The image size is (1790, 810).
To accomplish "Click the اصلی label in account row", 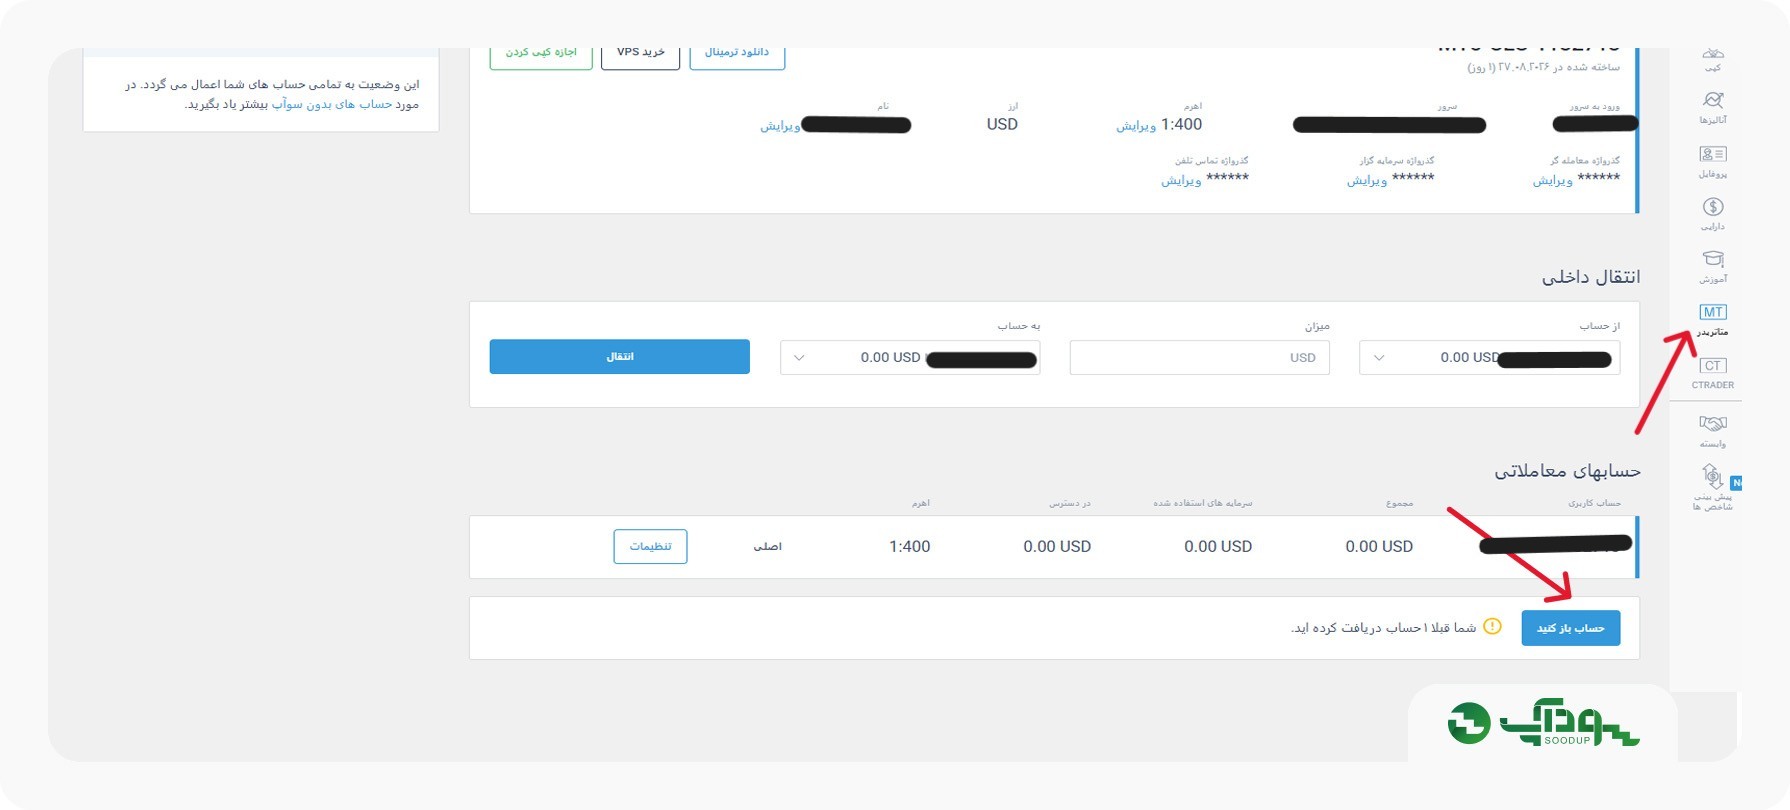I will [x=768, y=546].
